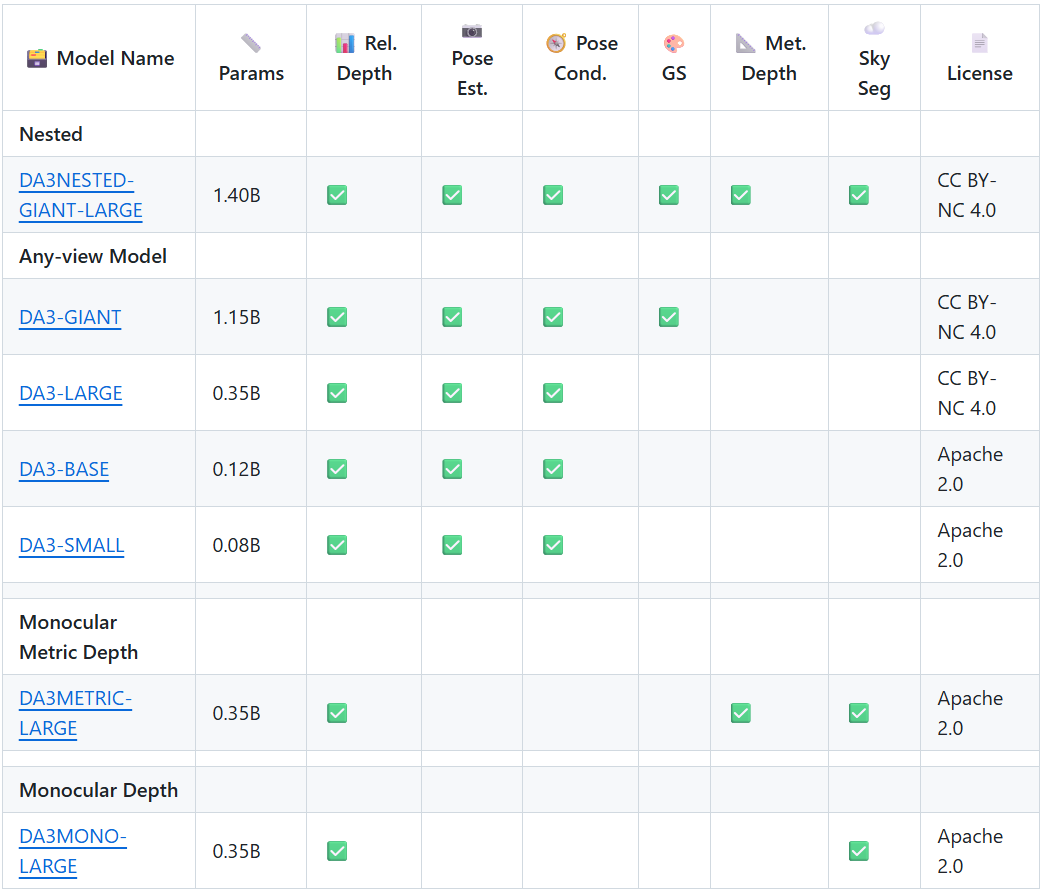Click the Sky Seg checkmark for DA3MONO-LARGE
The image size is (1041, 893).
click(x=858, y=851)
